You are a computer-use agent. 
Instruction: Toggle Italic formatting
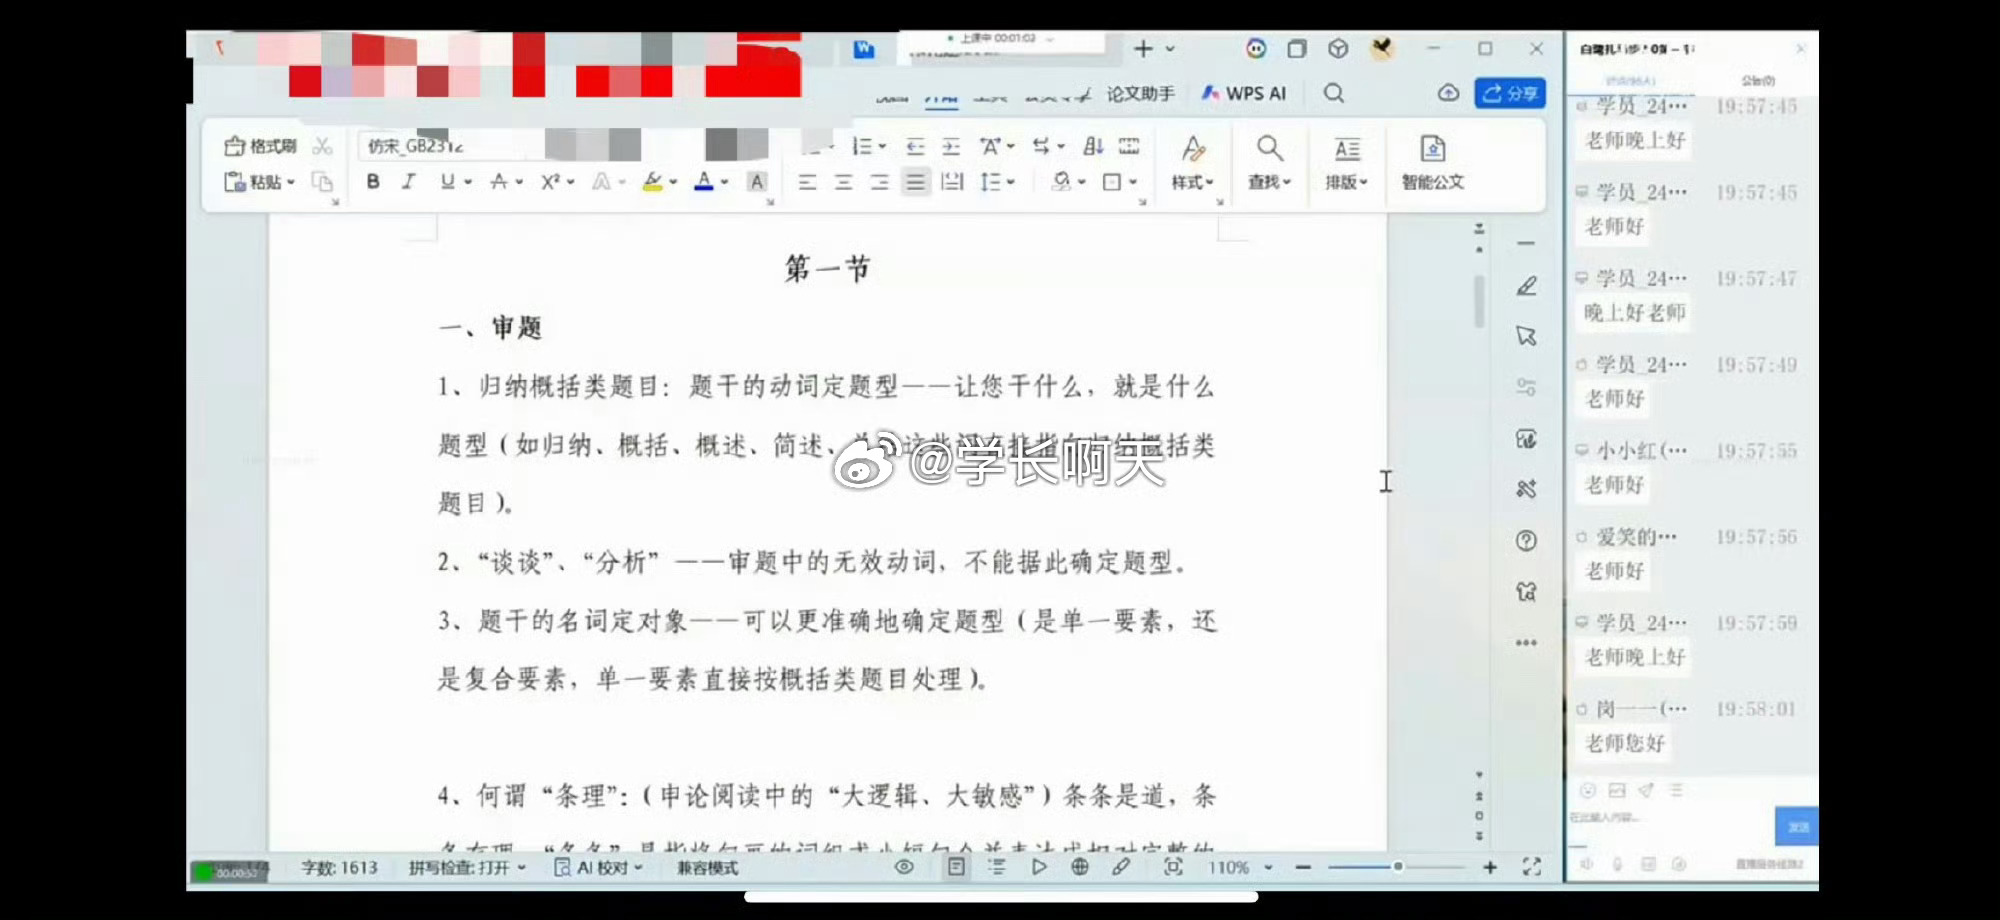click(x=408, y=181)
